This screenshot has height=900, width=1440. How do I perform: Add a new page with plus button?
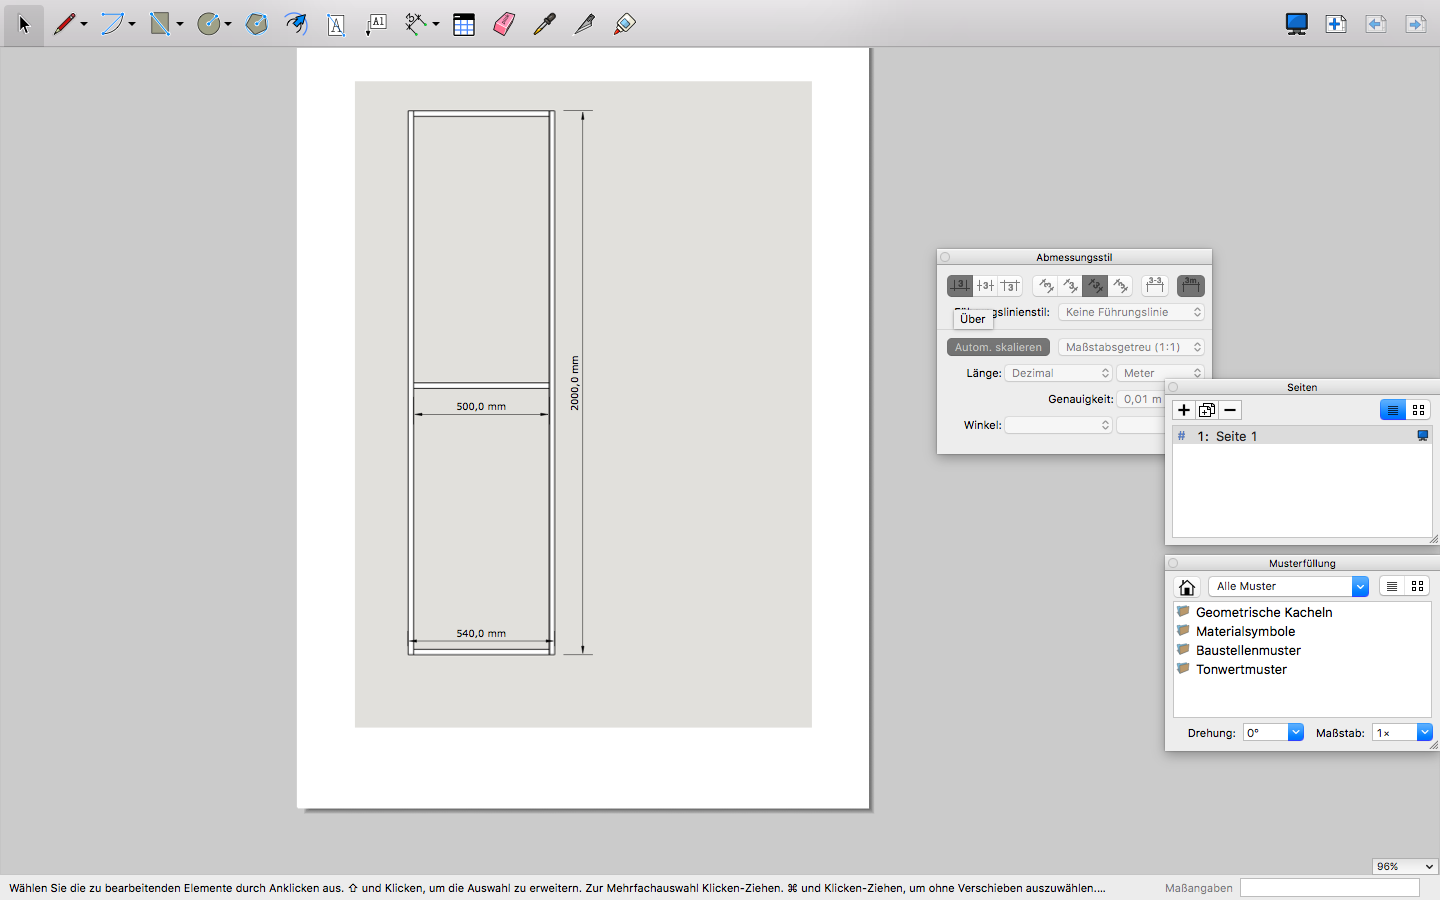[1184, 410]
